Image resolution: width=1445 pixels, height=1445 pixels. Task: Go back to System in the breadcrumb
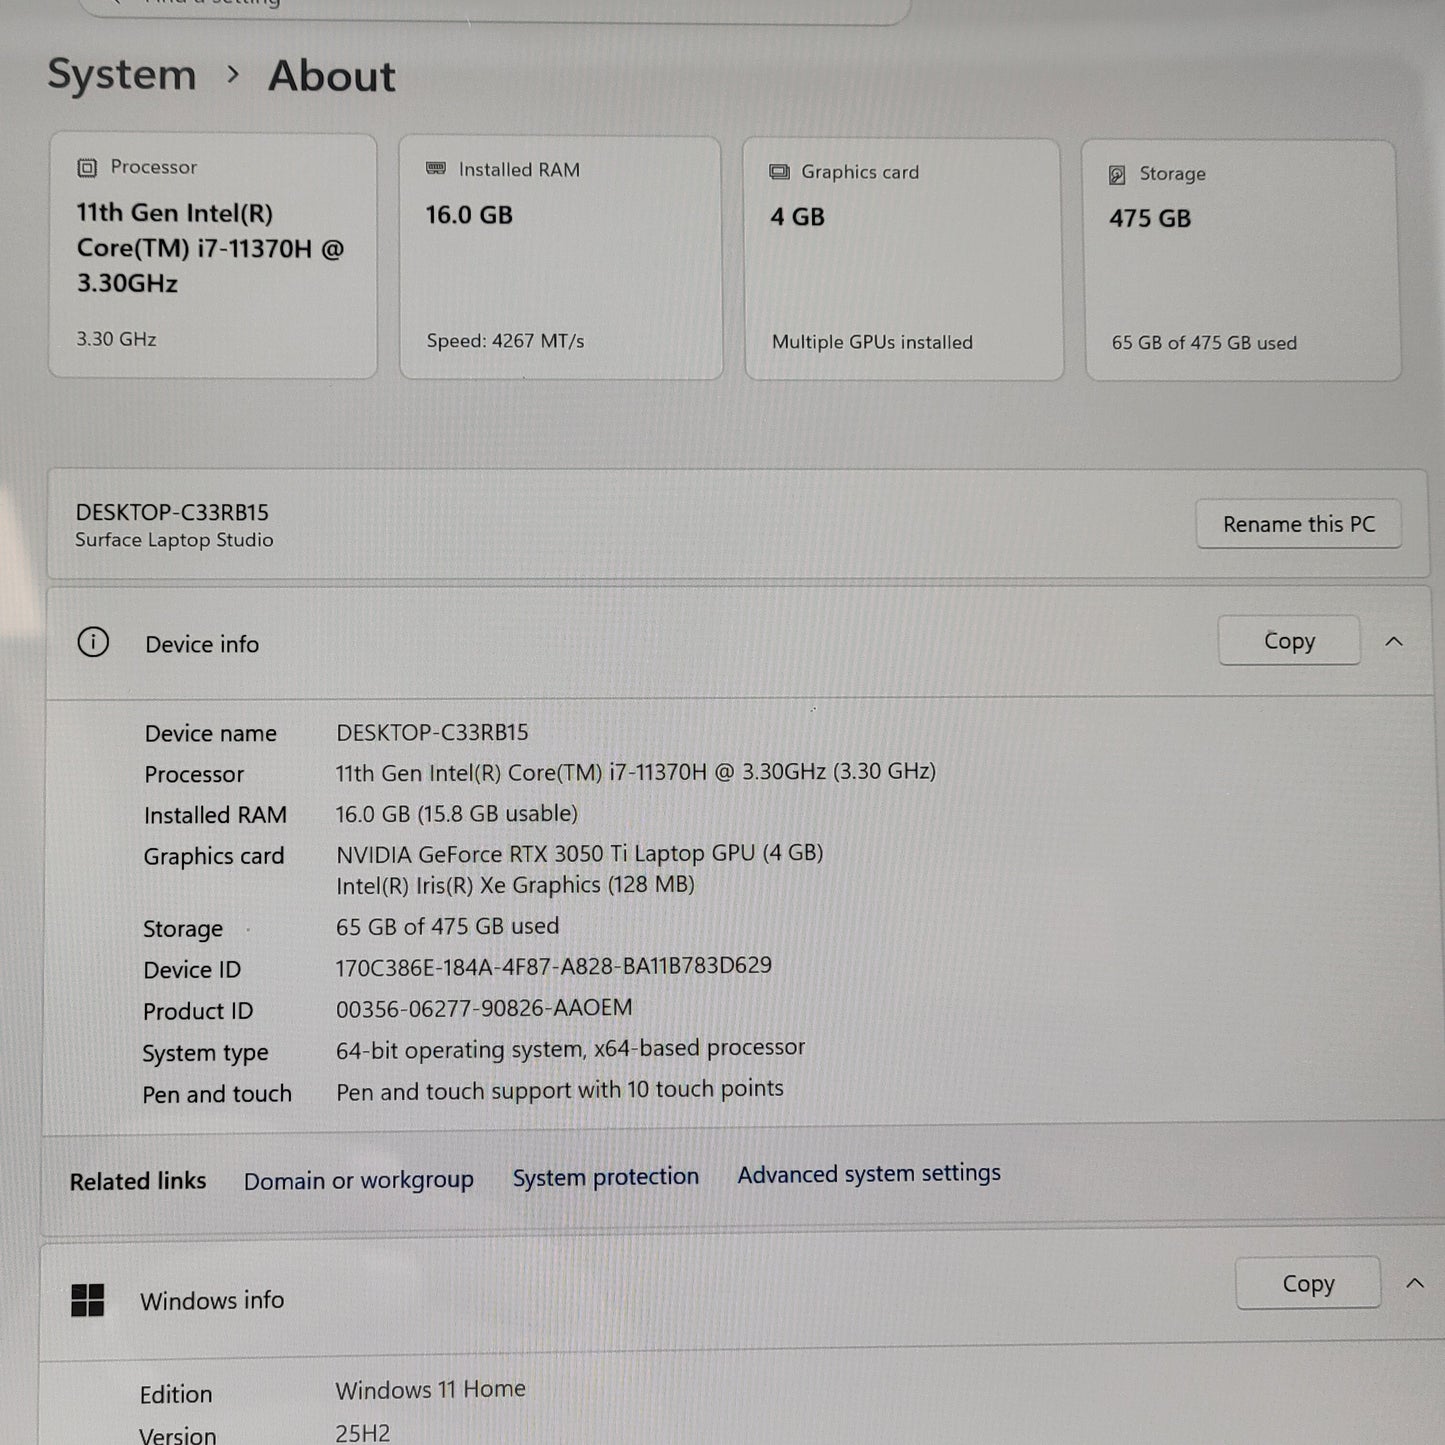[x=122, y=75]
